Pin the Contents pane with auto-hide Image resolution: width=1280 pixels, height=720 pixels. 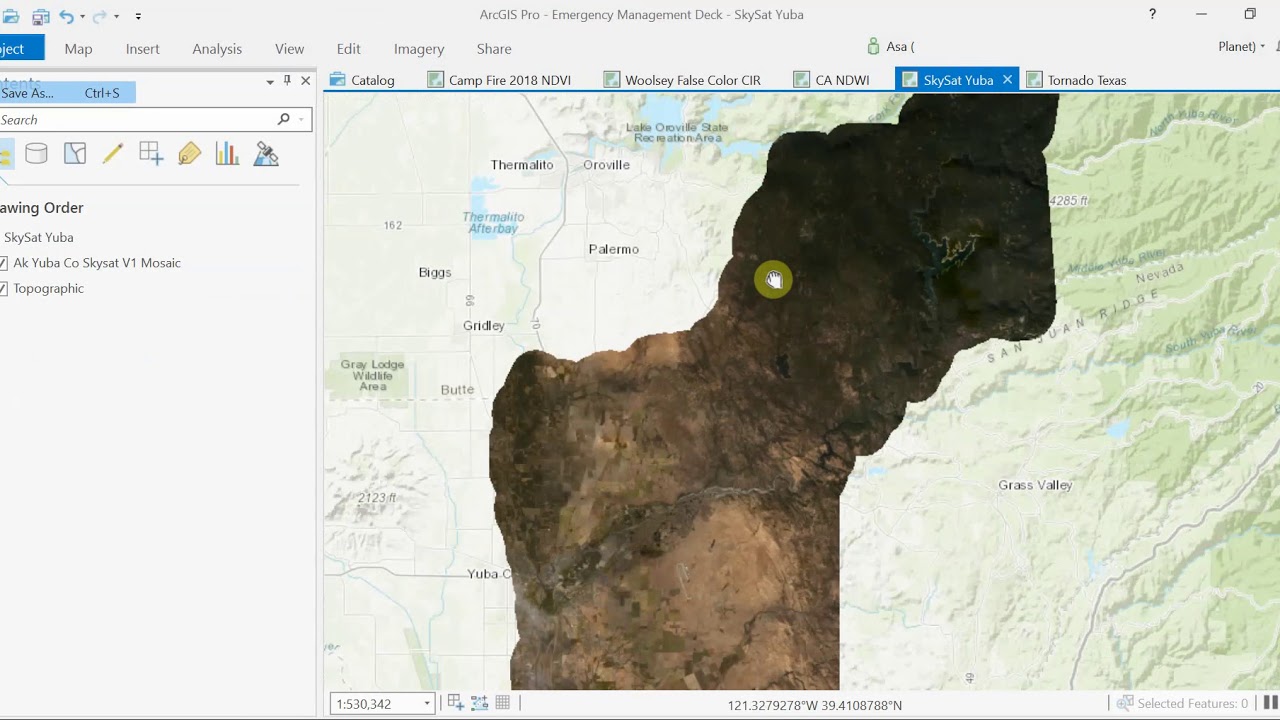click(x=287, y=80)
